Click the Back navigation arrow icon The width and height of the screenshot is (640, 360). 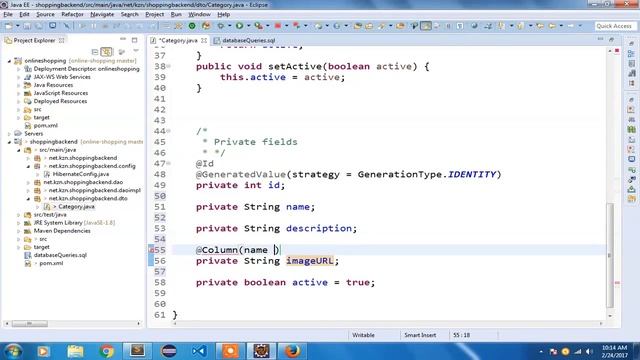[x=552, y=26]
